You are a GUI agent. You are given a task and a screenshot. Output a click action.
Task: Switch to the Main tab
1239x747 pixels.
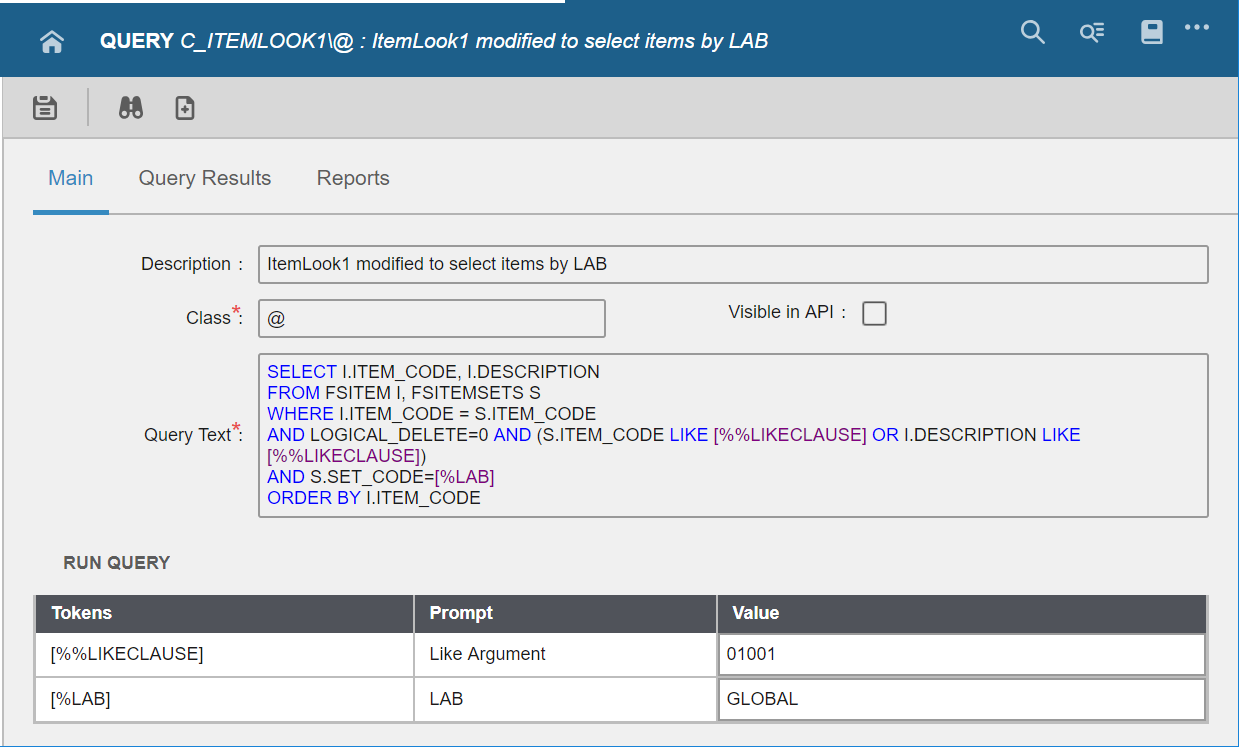71,179
